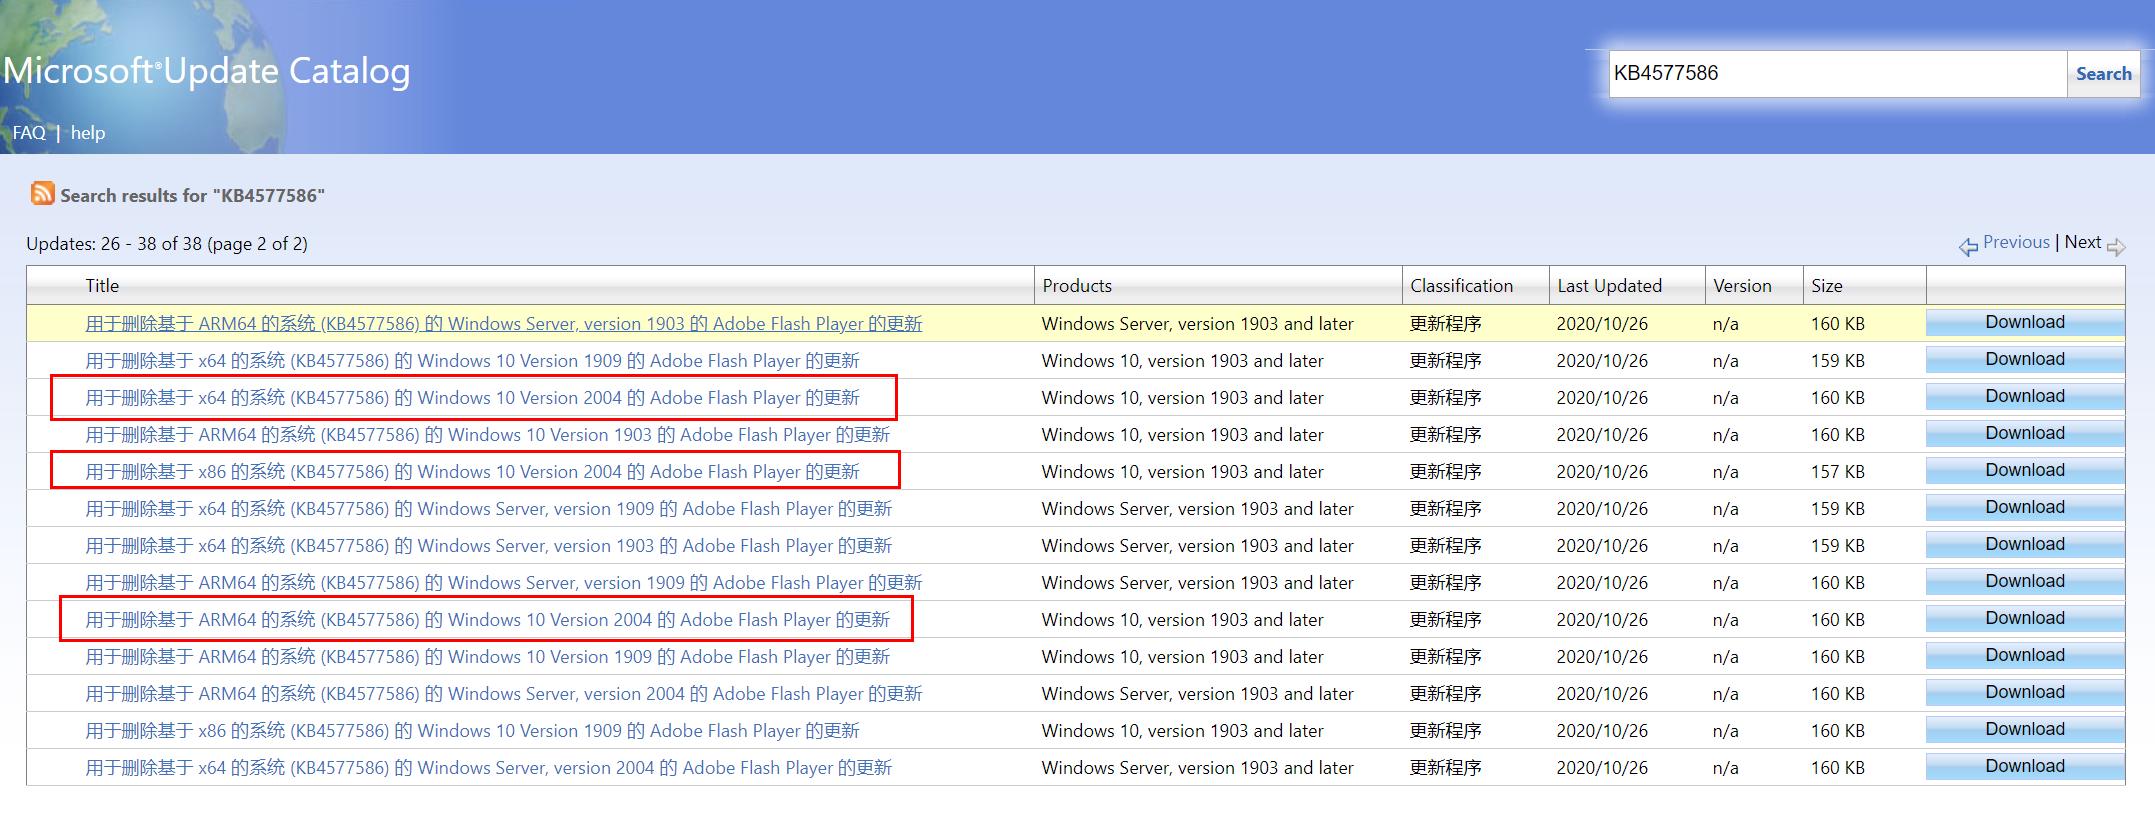Download x64 Windows Server version 2004 update
2155x816 pixels.
coord(2024,767)
